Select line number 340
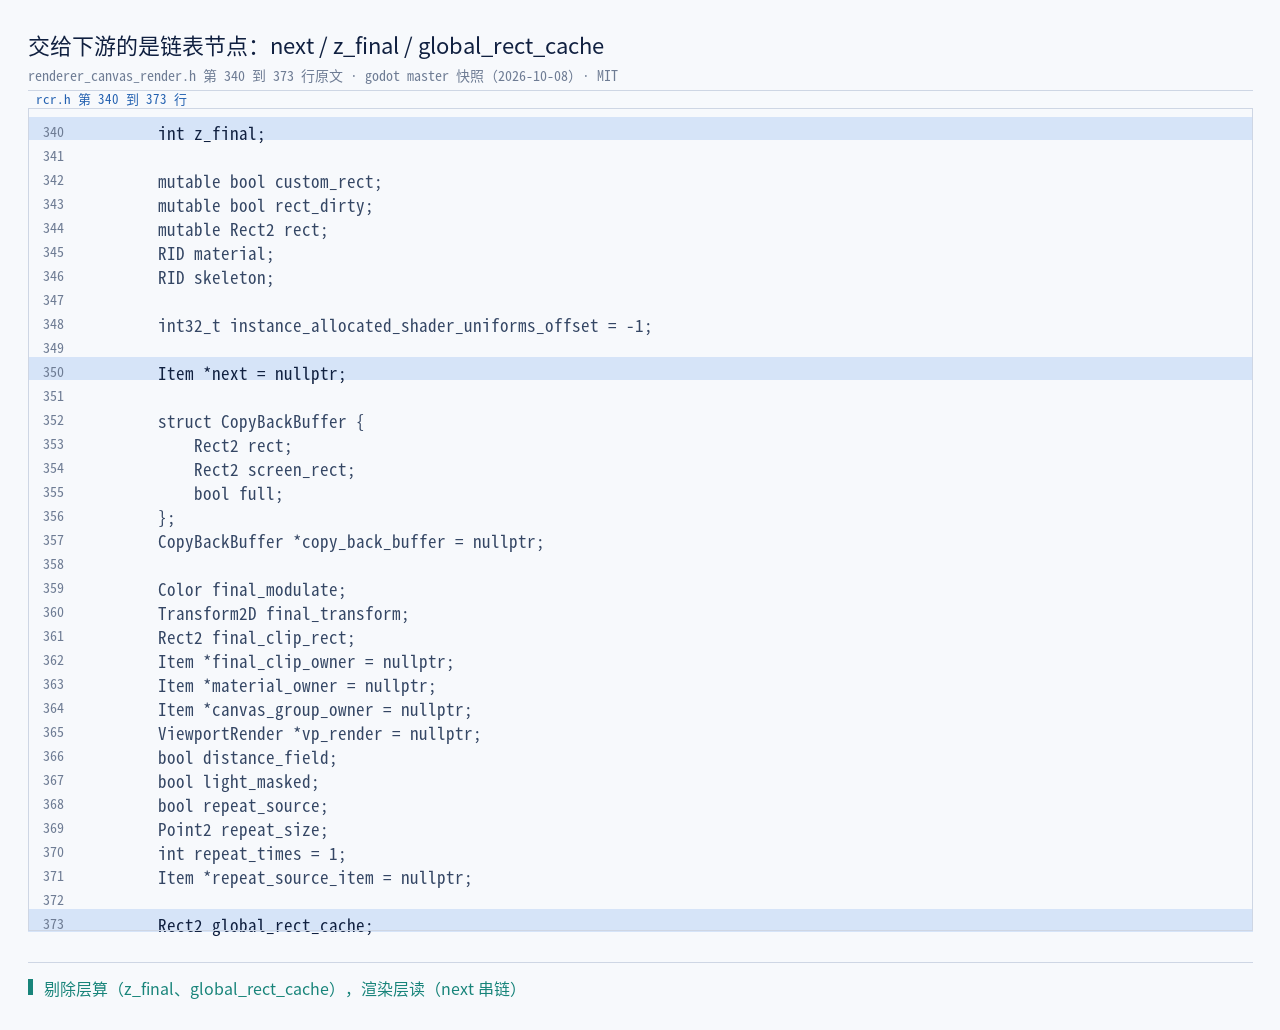The image size is (1280, 1030). (x=53, y=132)
